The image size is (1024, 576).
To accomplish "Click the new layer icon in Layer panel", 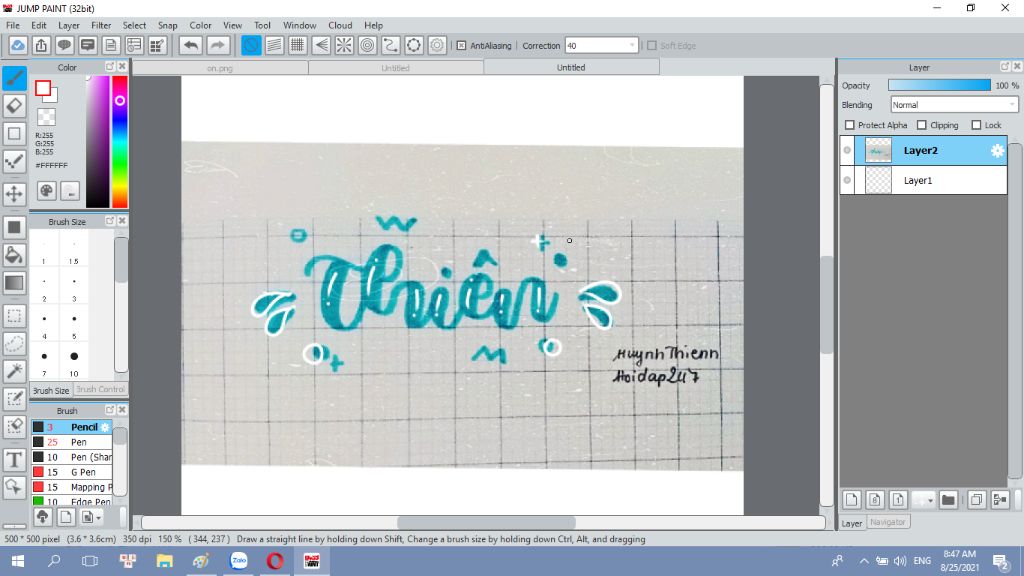I will coord(852,500).
